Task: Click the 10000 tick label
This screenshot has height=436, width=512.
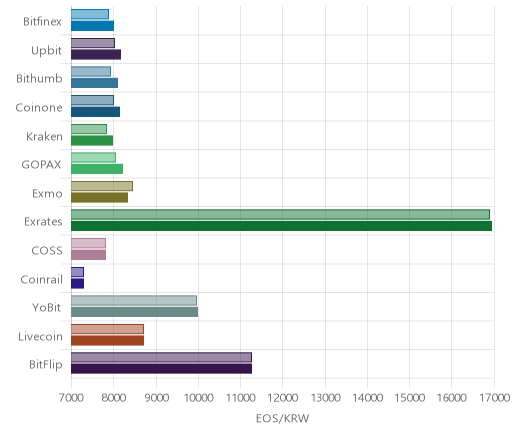Action: (198, 398)
